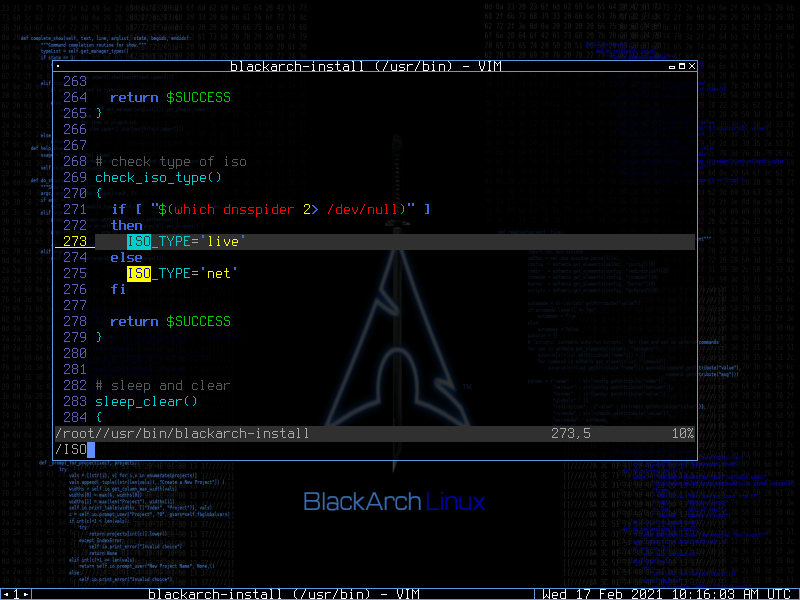This screenshot has width=800, height=600.
Task: Click sleep_clear() function name
Action: (146, 402)
